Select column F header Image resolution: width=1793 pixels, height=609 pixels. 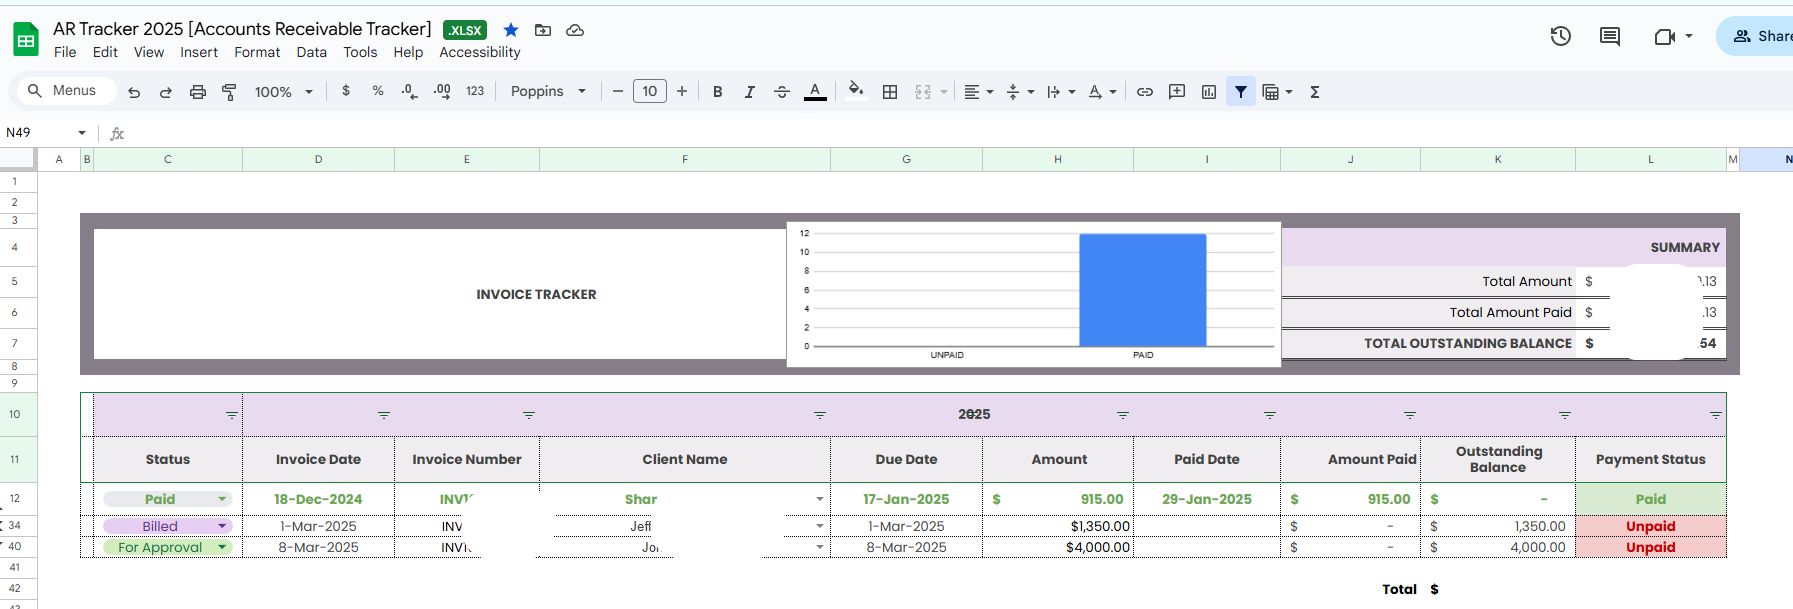coord(685,159)
